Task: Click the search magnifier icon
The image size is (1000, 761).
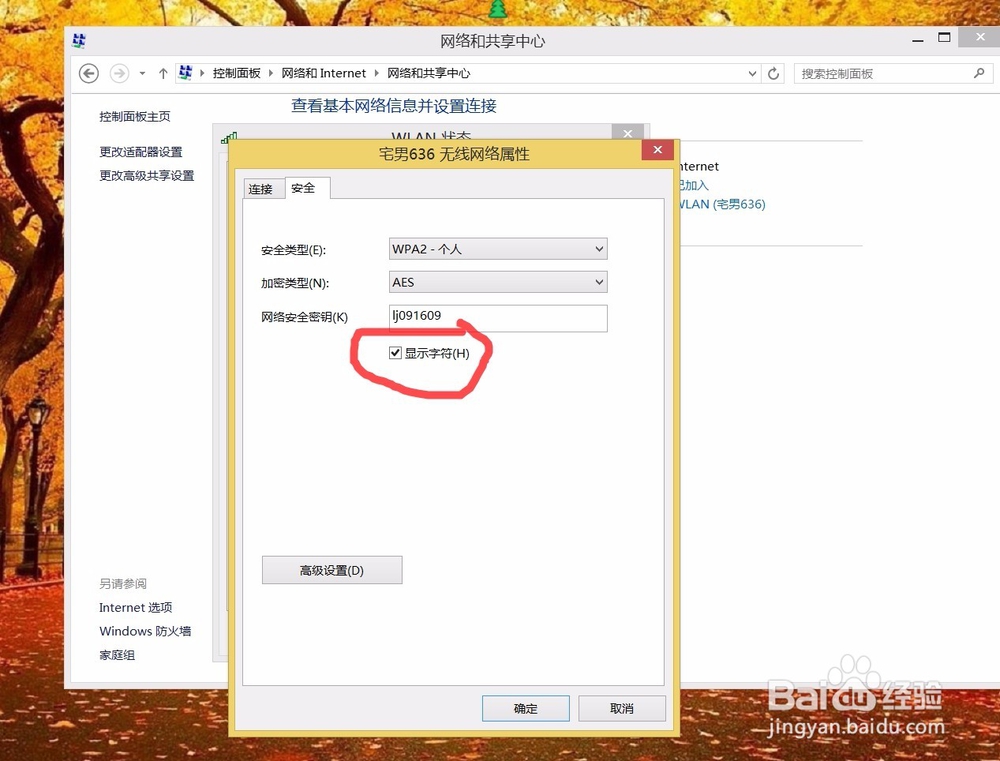Action: click(981, 73)
